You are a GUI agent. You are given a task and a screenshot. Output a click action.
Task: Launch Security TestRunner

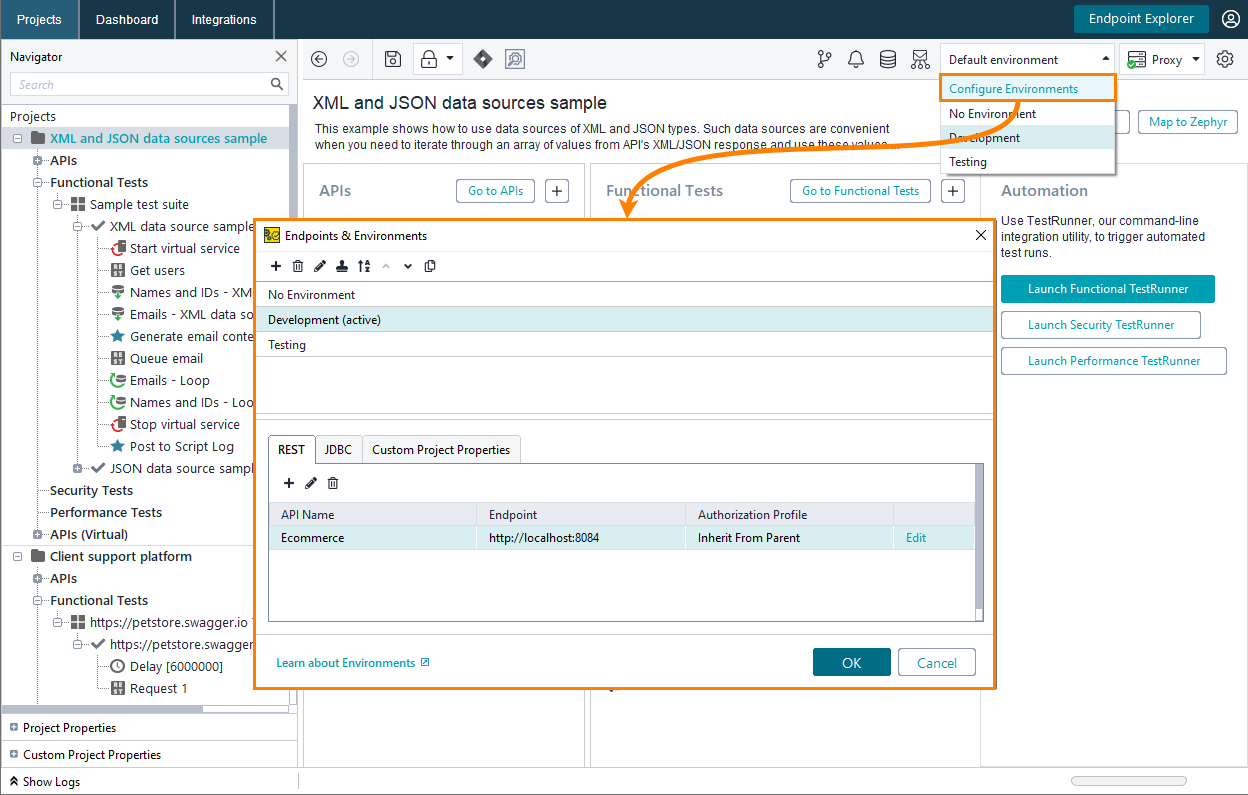coord(1101,325)
